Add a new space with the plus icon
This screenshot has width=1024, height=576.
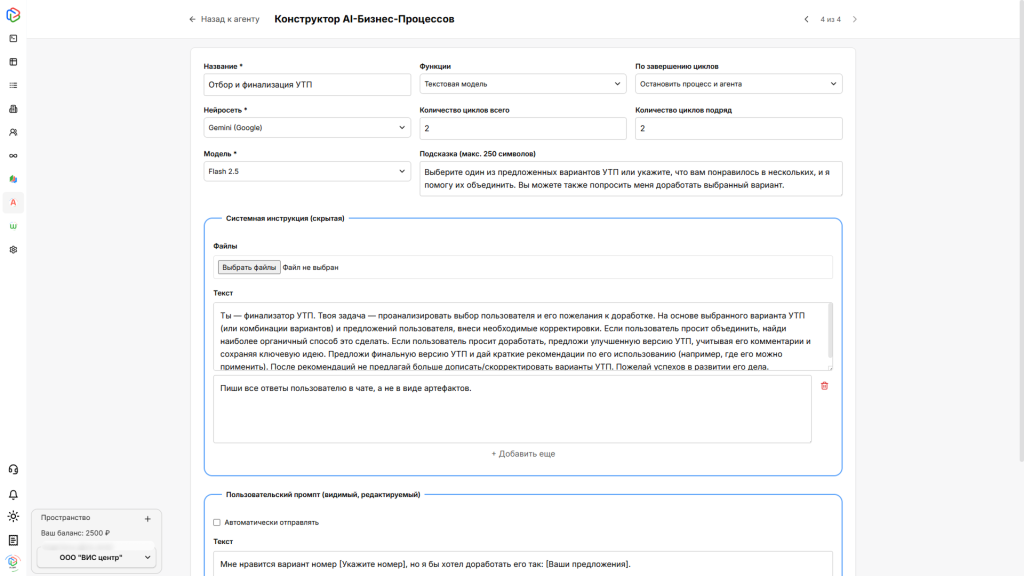[147, 519]
